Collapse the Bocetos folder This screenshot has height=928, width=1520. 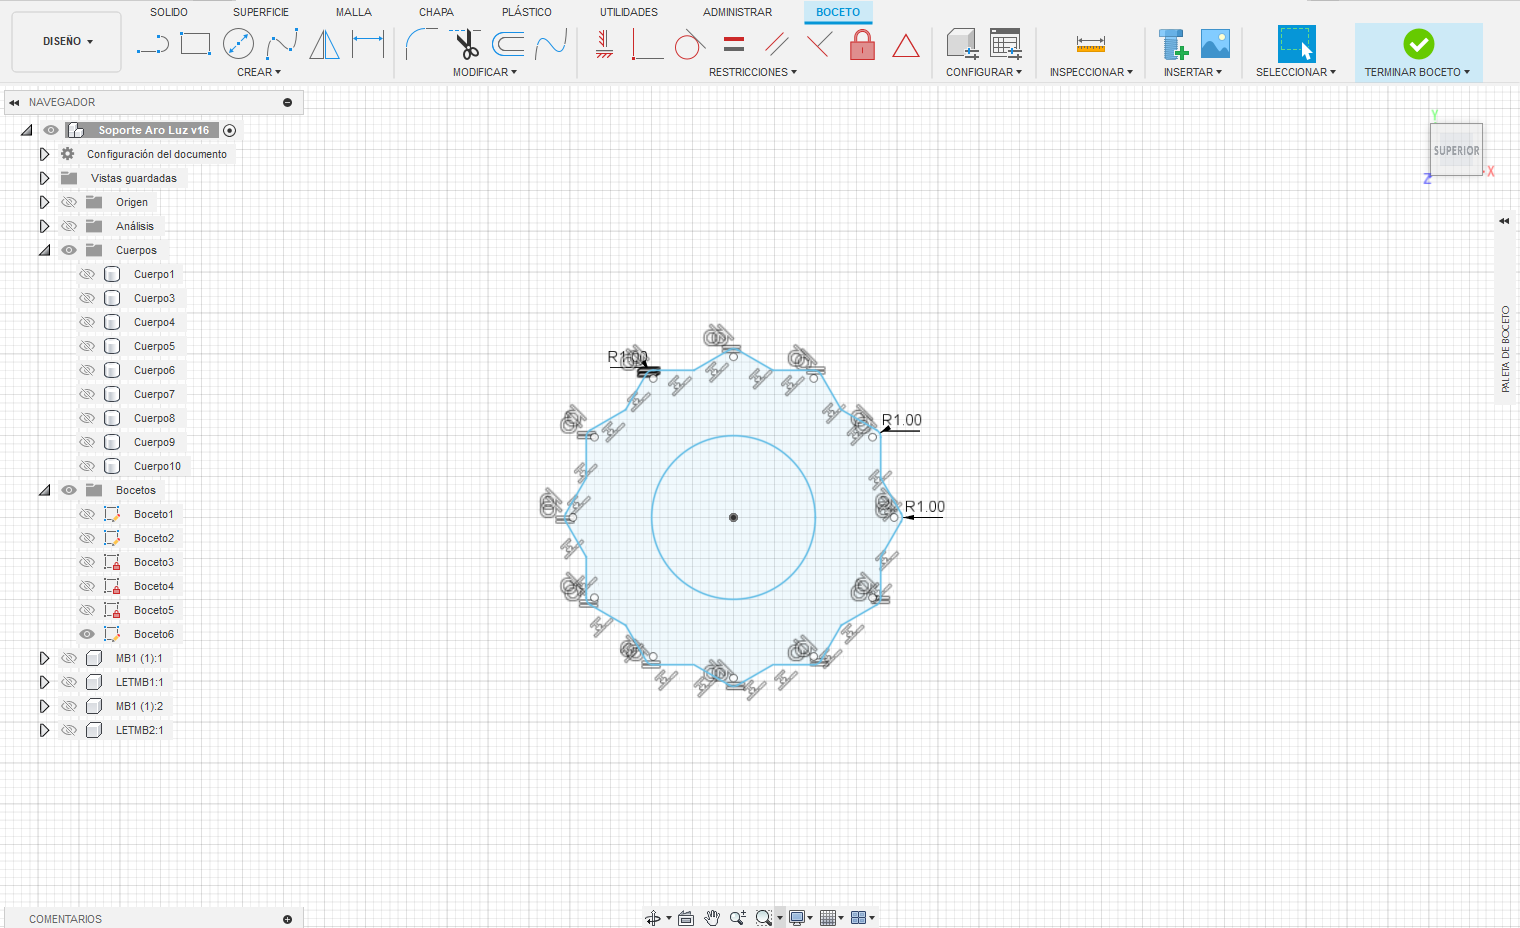pyautogui.click(x=44, y=490)
